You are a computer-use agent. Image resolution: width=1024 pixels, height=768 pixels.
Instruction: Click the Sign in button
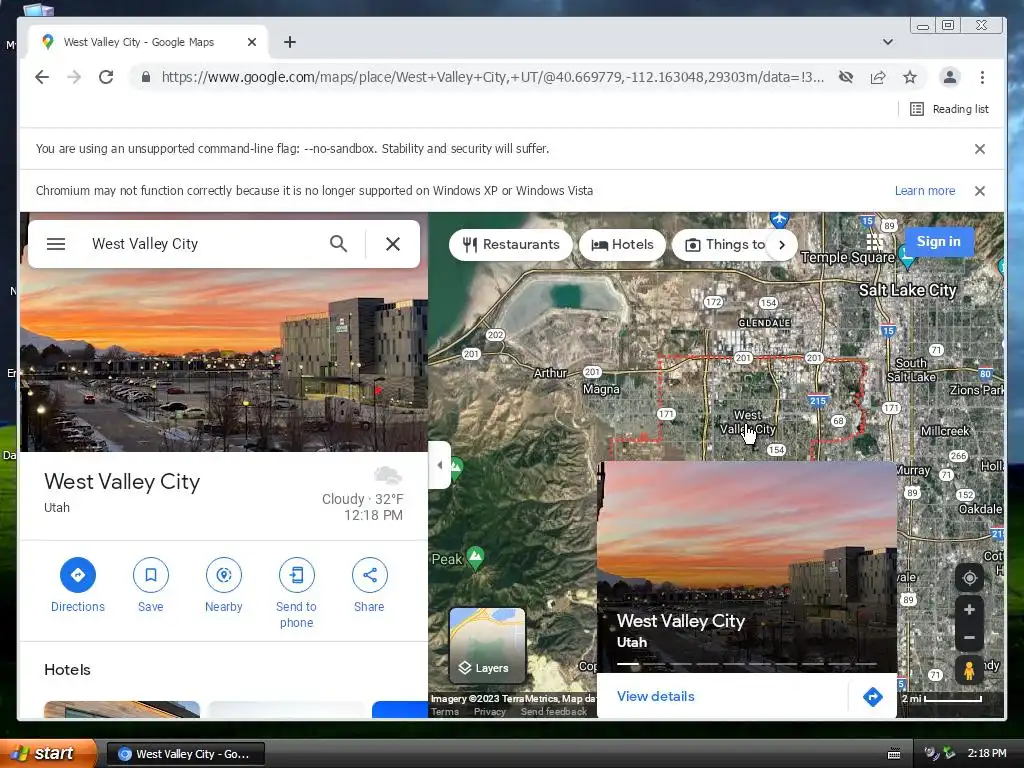point(938,242)
